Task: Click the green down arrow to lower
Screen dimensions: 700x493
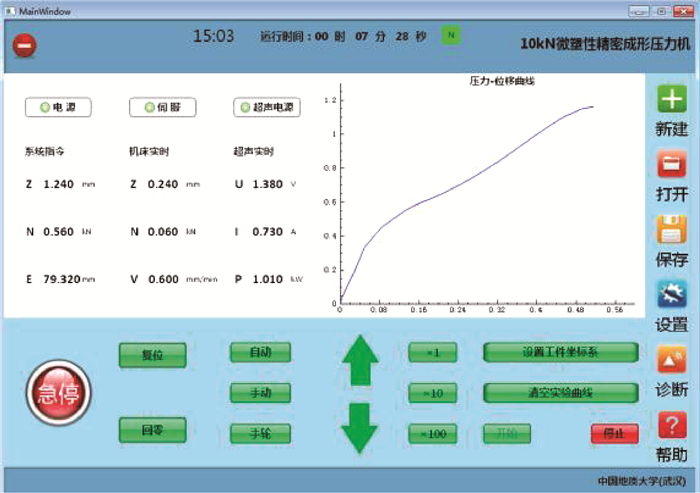Action: point(360,424)
